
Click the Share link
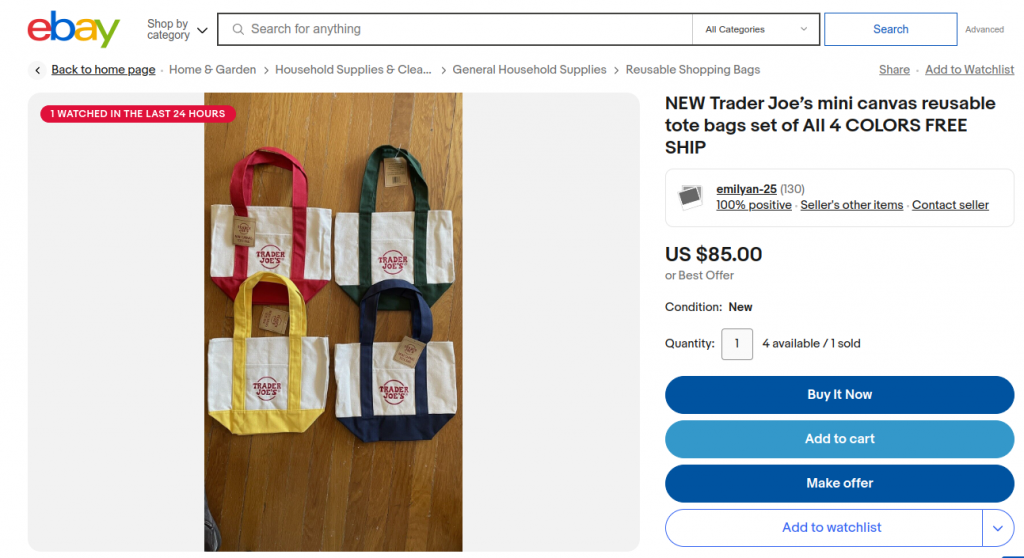(894, 70)
